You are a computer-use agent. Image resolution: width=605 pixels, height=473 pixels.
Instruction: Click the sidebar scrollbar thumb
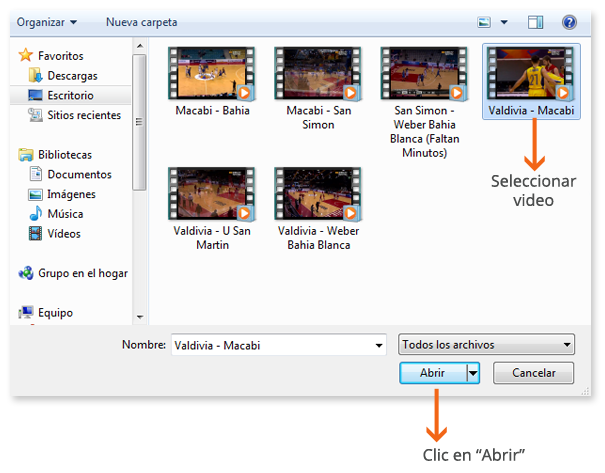(x=139, y=122)
